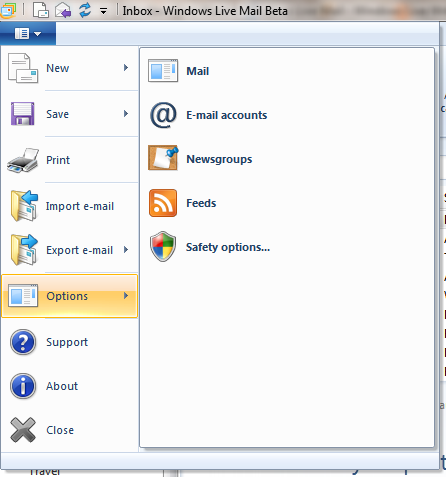This screenshot has width=446, height=477.
Task: Open the quick access toolbar customize dropdown
Action: (104, 11)
